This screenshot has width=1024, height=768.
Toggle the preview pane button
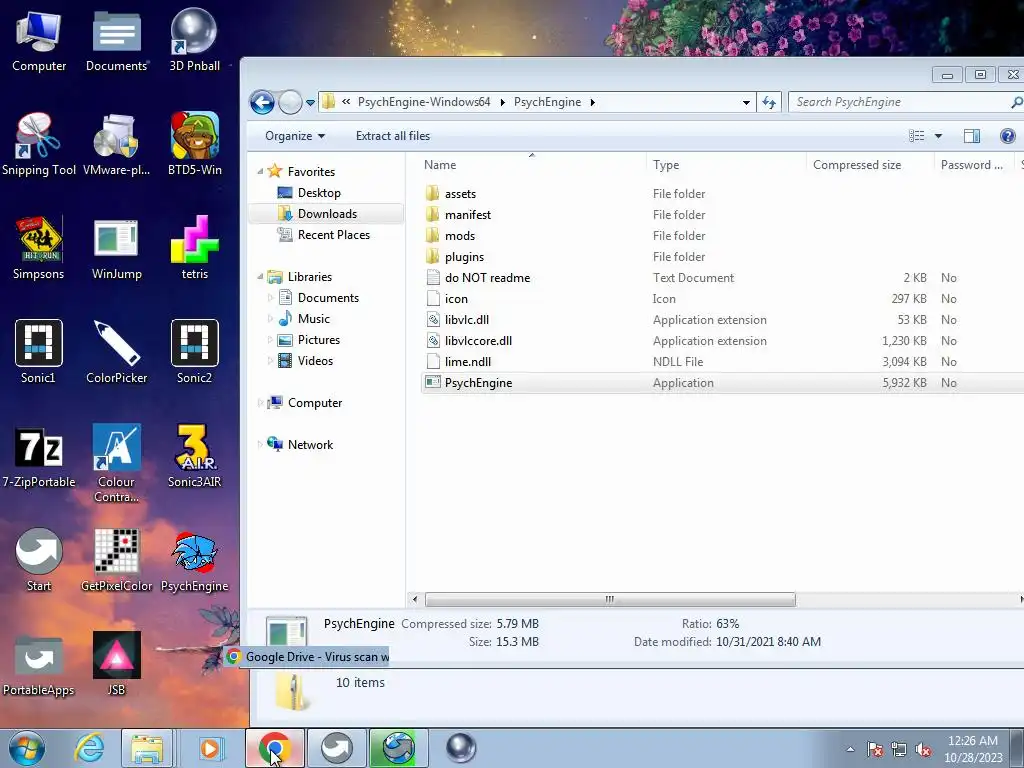(x=972, y=136)
